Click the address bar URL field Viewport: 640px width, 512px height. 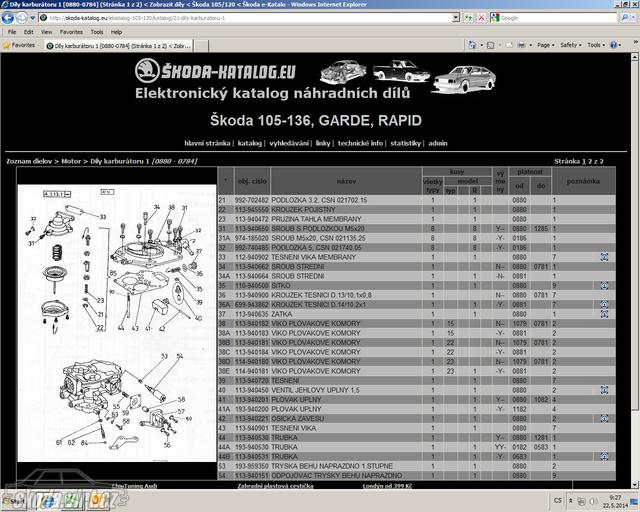(x=247, y=18)
